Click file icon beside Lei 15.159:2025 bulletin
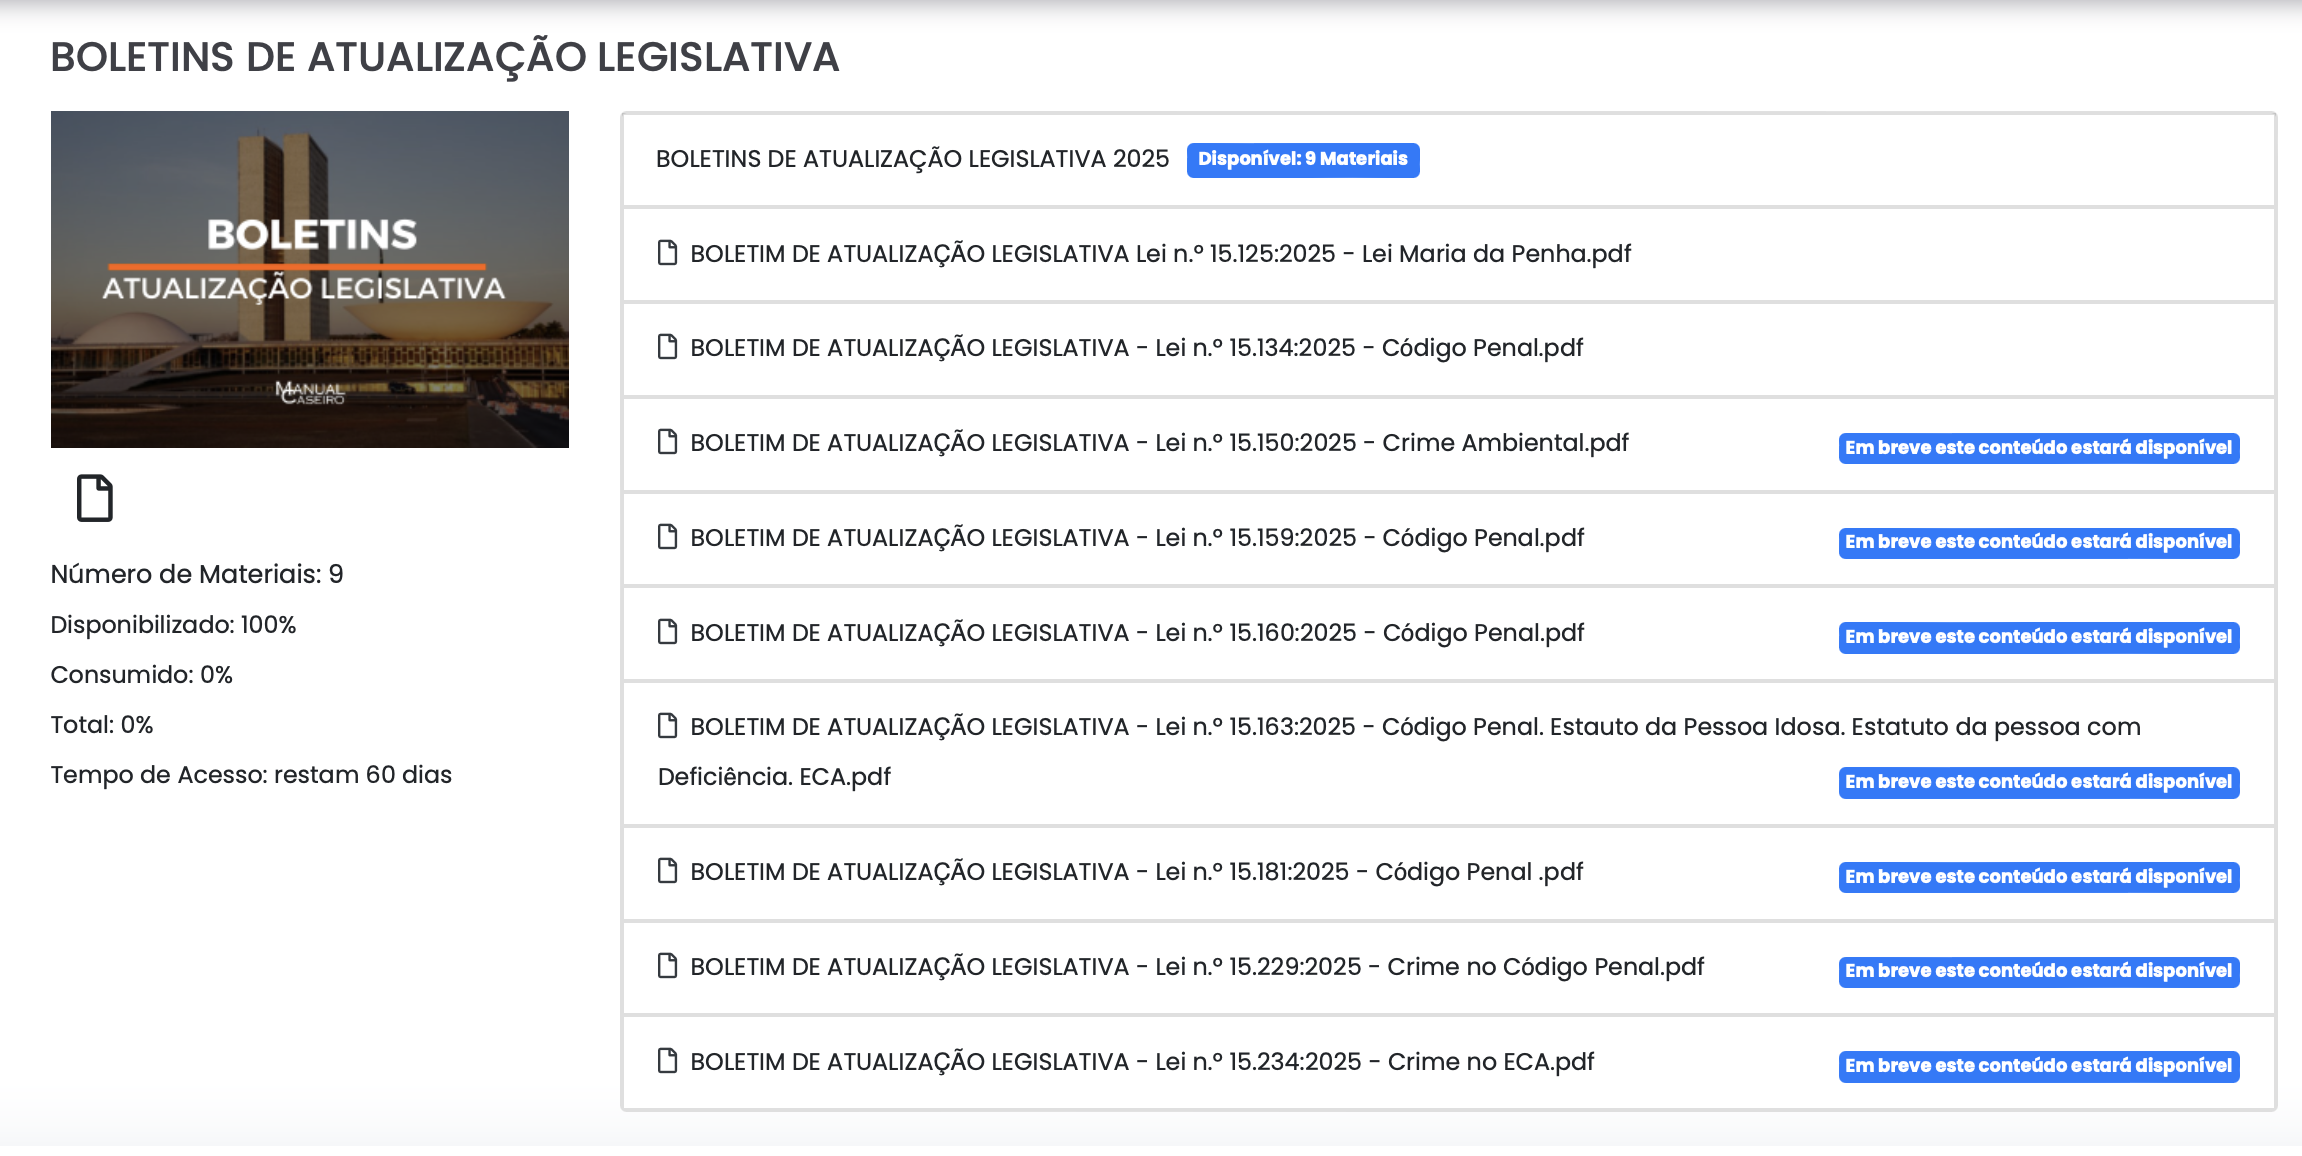The width and height of the screenshot is (2302, 1156). point(667,537)
